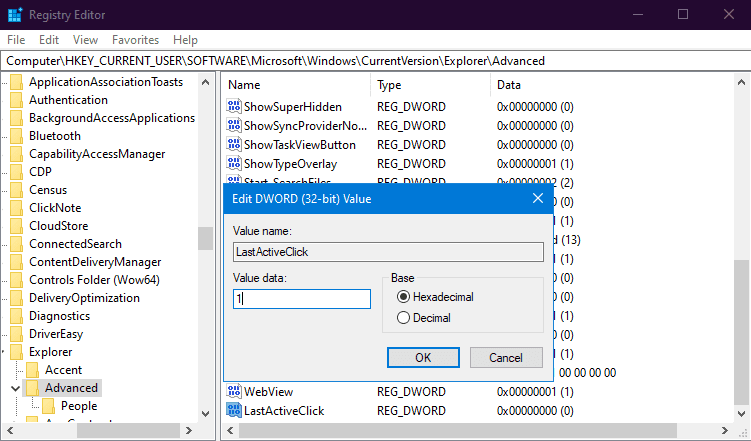The height and width of the screenshot is (441, 751).
Task: Select the Accent key in tree
Action: (63, 370)
